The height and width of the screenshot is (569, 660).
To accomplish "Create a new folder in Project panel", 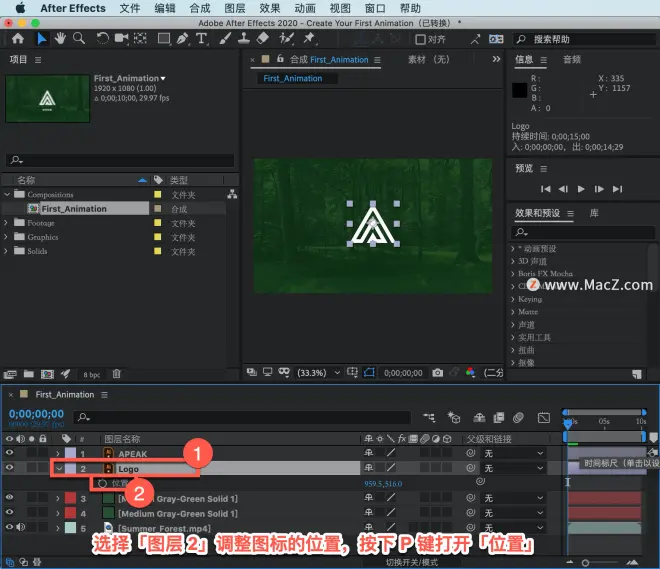I will 29,374.
